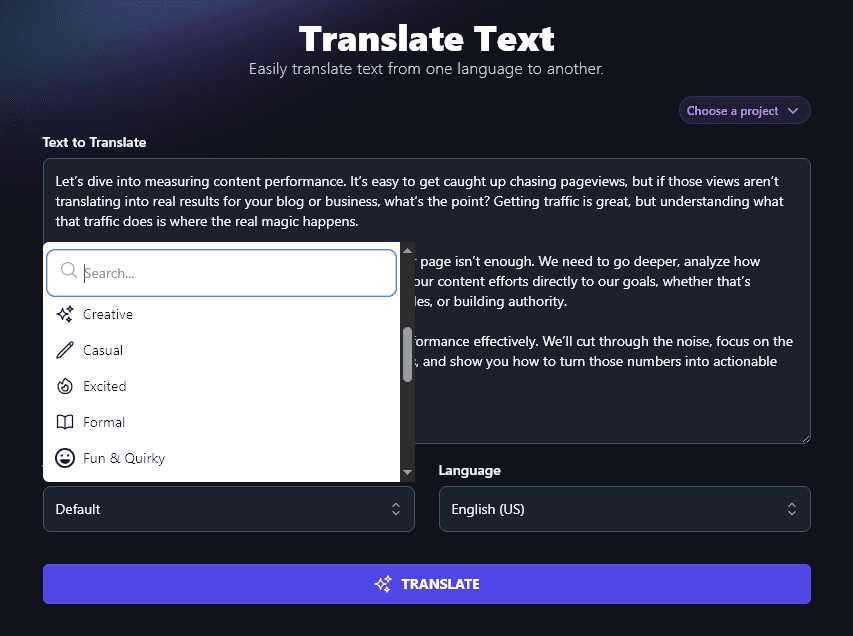Select the Casual tone option
Viewport: 853px width, 636px height.
point(221,350)
